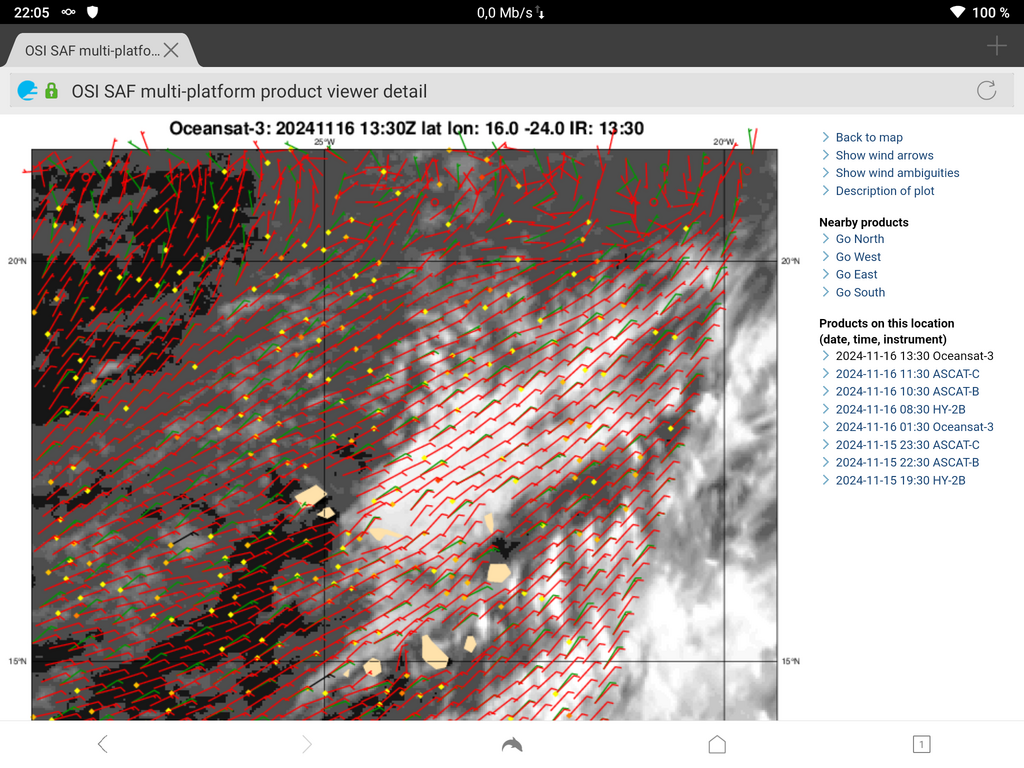Click the 100 % battery indicator
The width and height of the screenshot is (1024, 768).
click(990, 12)
